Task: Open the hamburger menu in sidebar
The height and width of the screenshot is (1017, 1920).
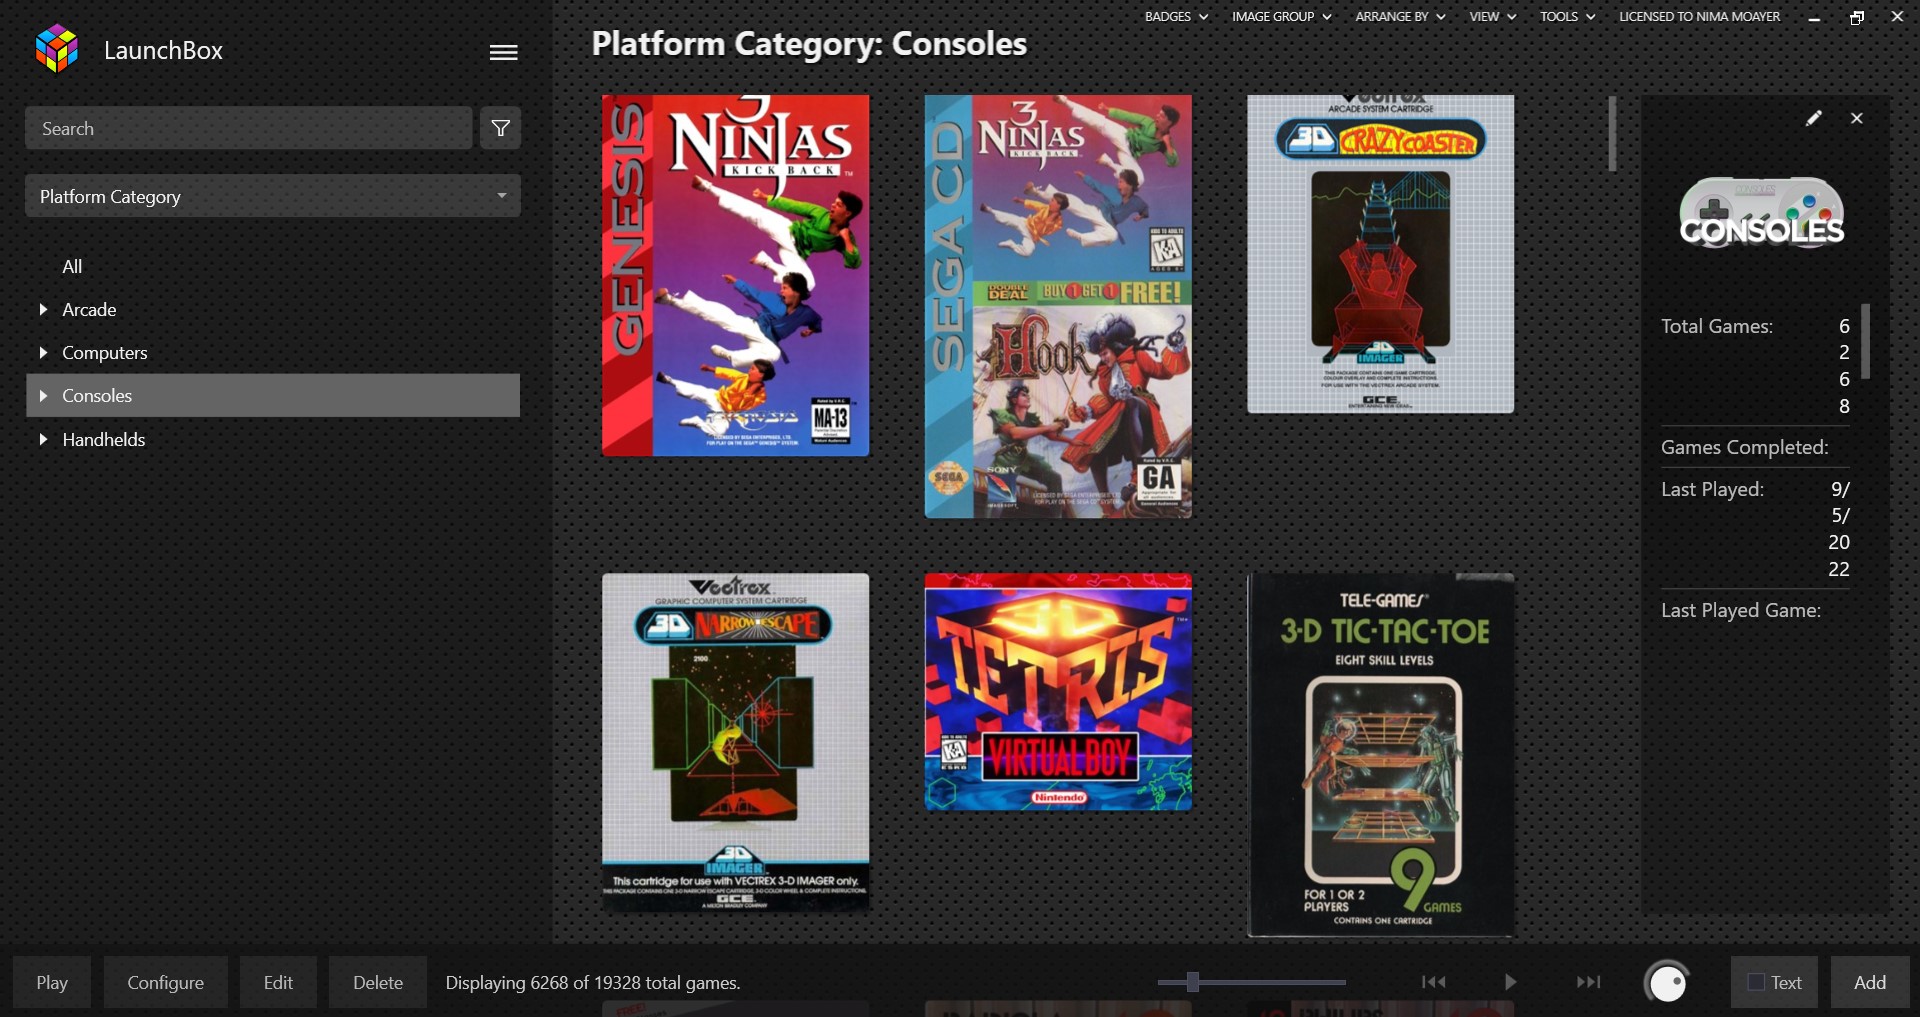Action: click(x=503, y=52)
